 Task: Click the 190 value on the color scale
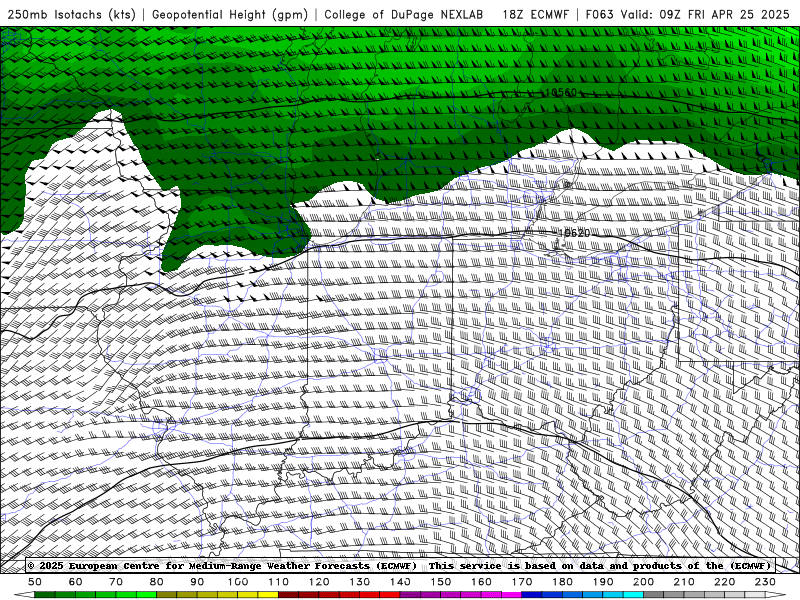(x=603, y=582)
